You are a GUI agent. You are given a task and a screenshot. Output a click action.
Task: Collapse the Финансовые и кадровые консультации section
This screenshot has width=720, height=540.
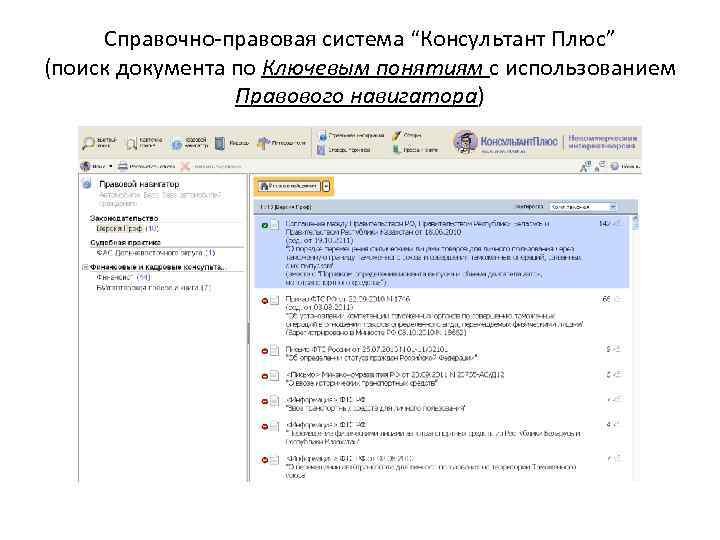coord(84,267)
